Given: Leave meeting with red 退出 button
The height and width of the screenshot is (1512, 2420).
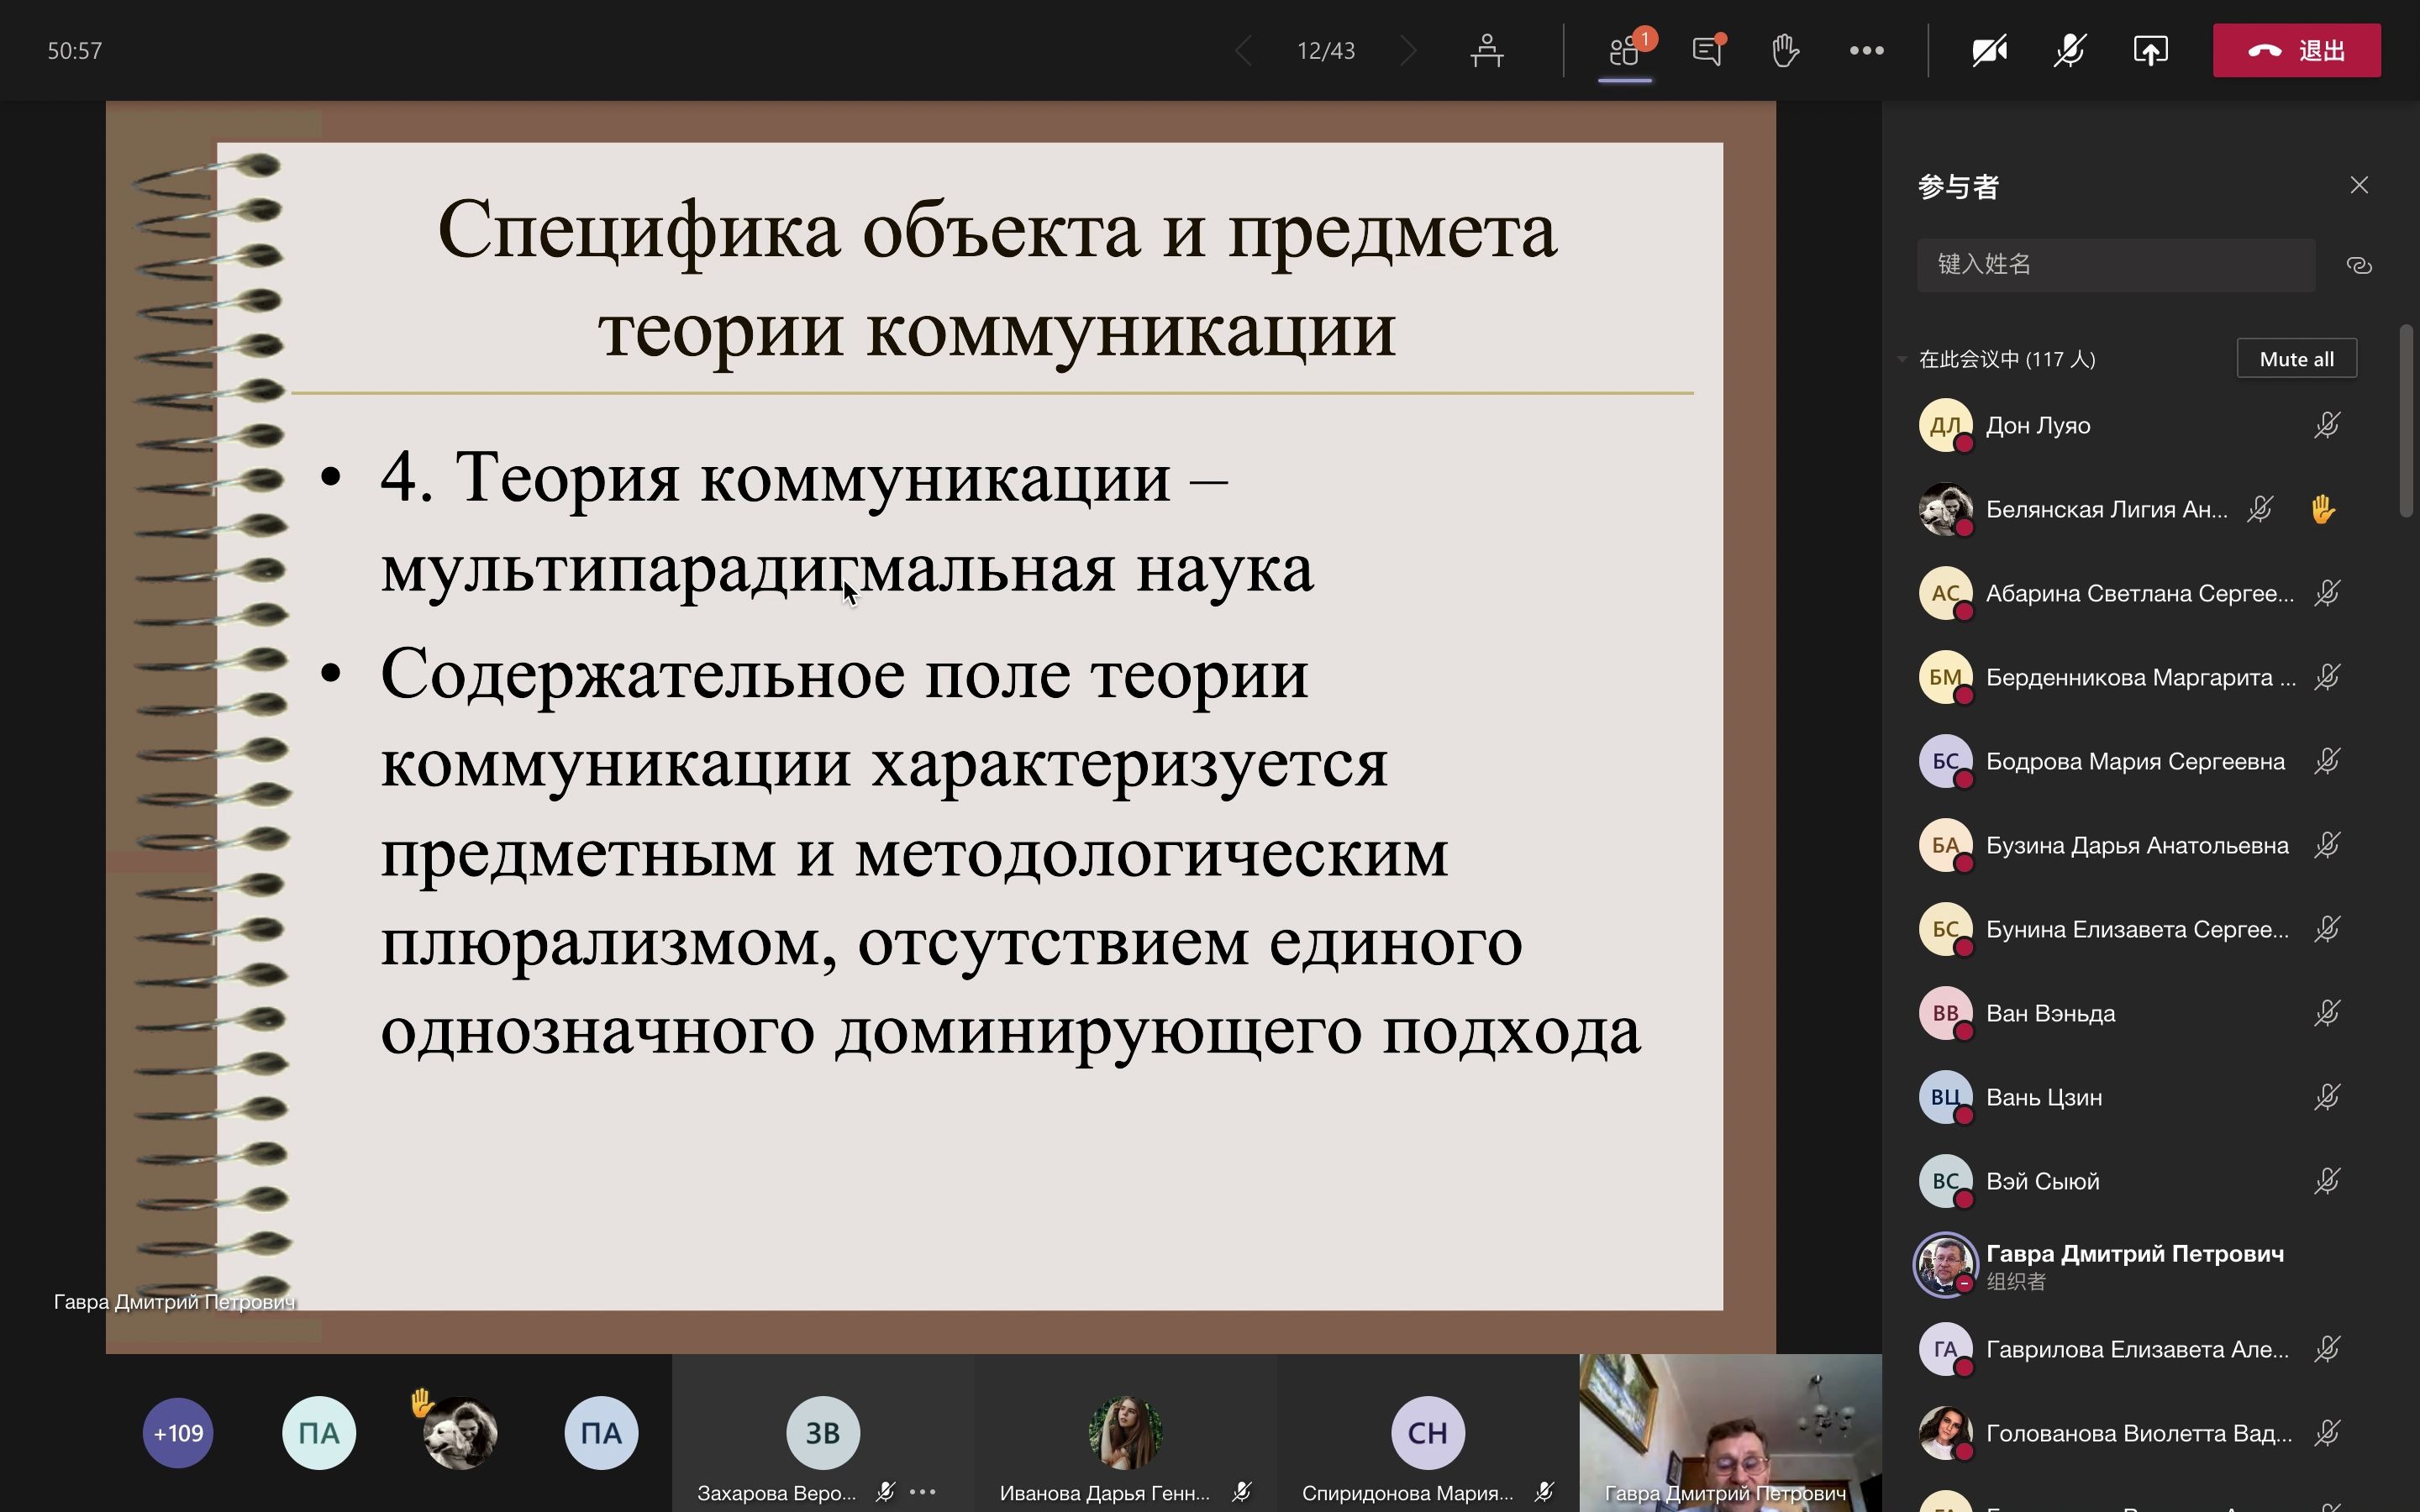Looking at the screenshot, I should coord(2296,50).
